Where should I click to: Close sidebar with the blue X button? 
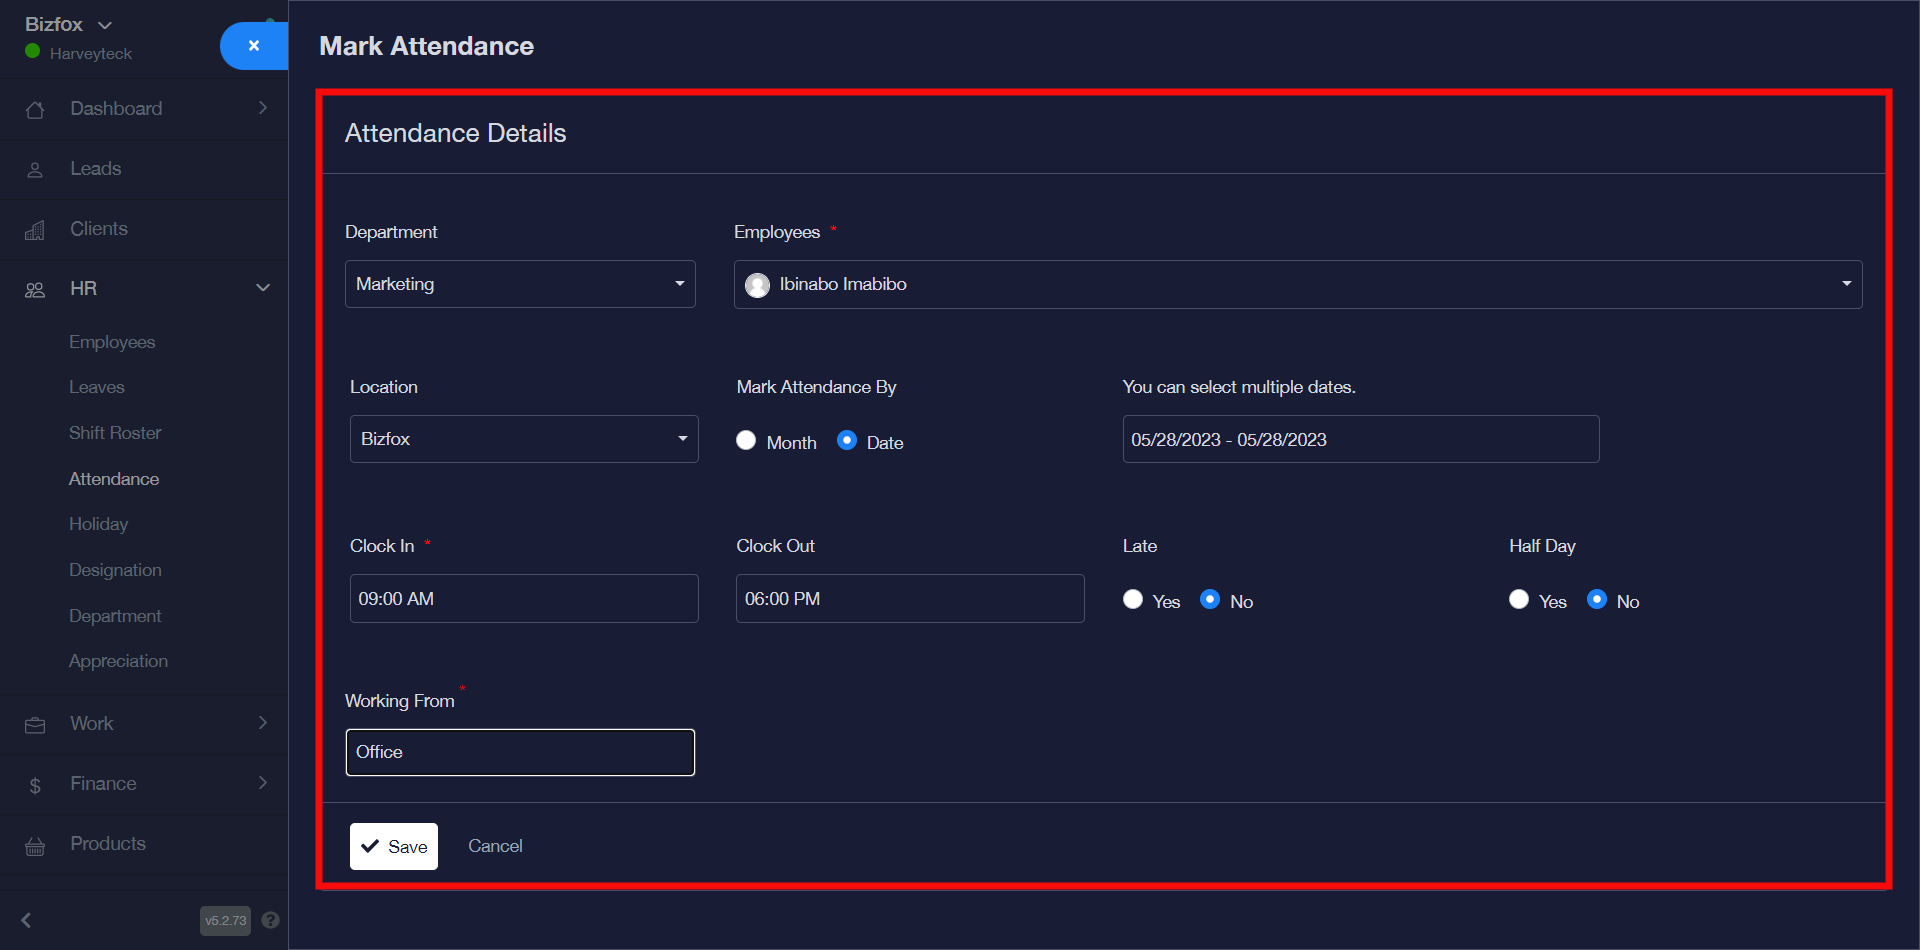coord(254,46)
